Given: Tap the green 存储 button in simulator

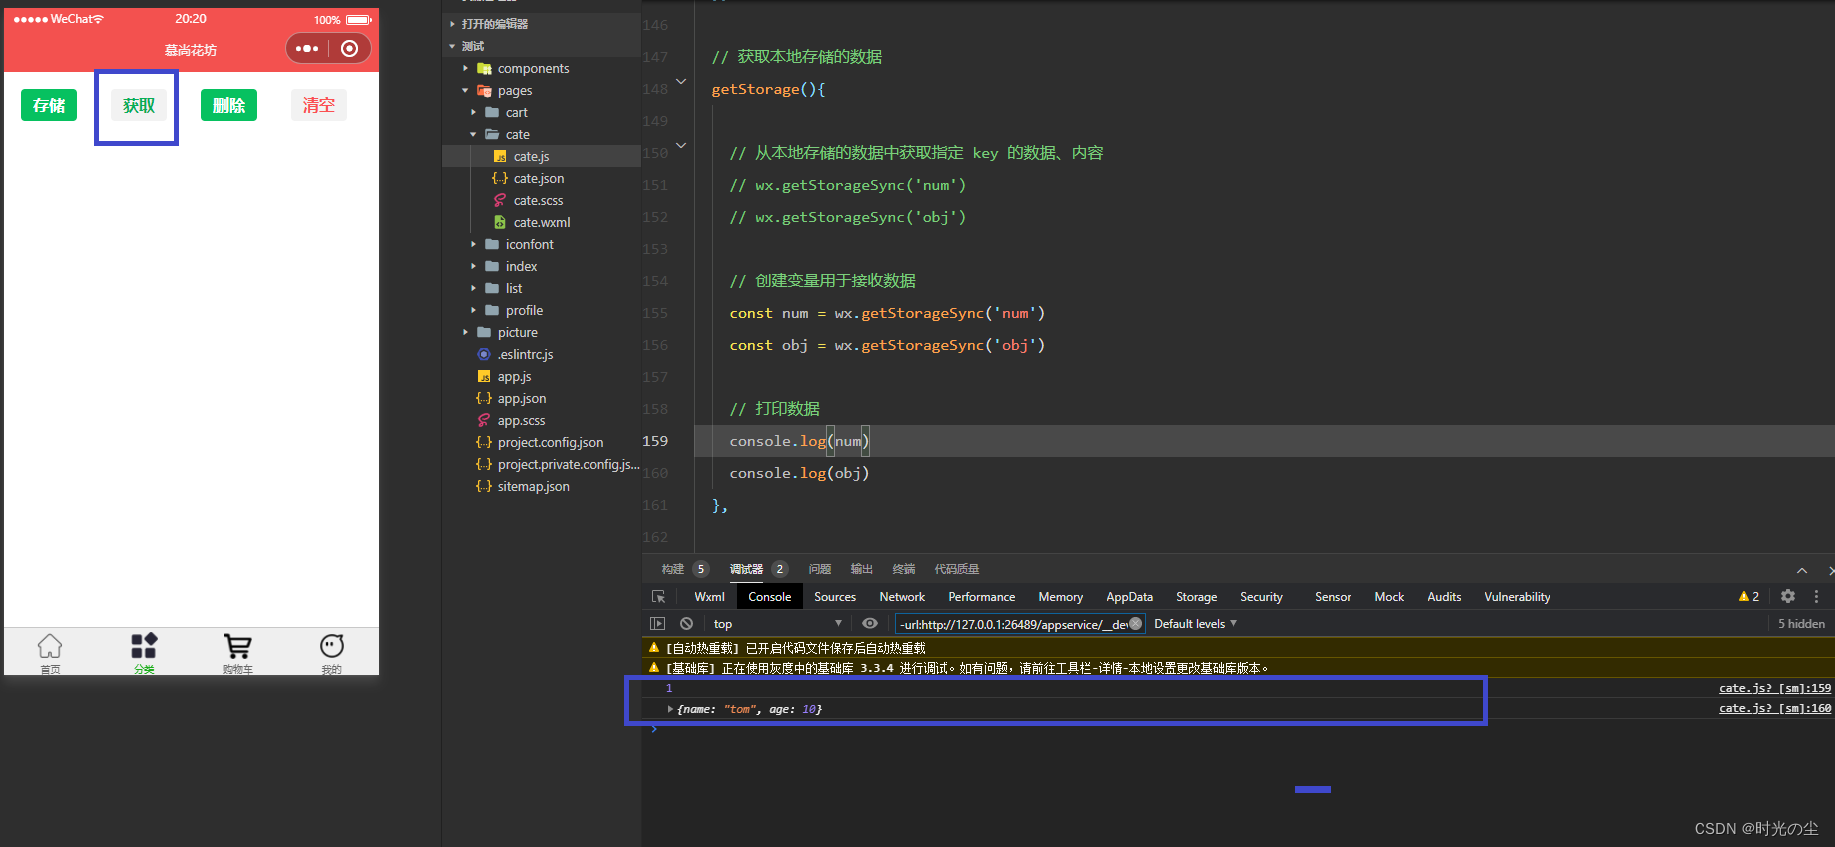Looking at the screenshot, I should pyautogui.click(x=49, y=105).
